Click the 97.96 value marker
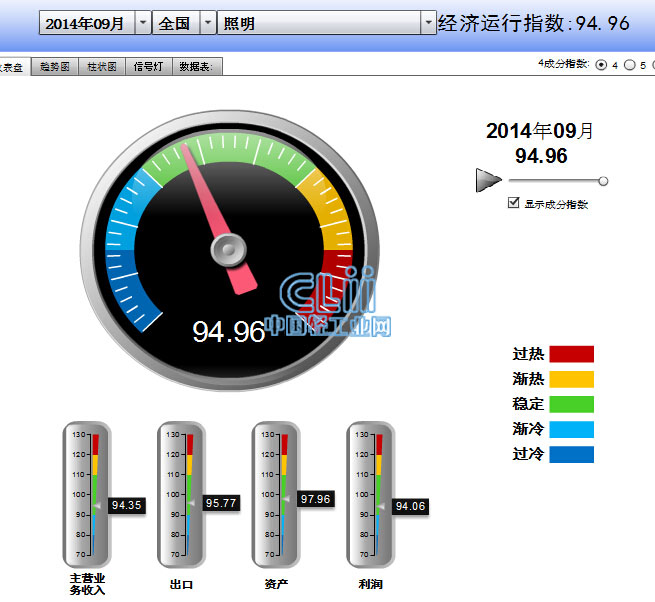The image size is (655, 602). [x=315, y=498]
